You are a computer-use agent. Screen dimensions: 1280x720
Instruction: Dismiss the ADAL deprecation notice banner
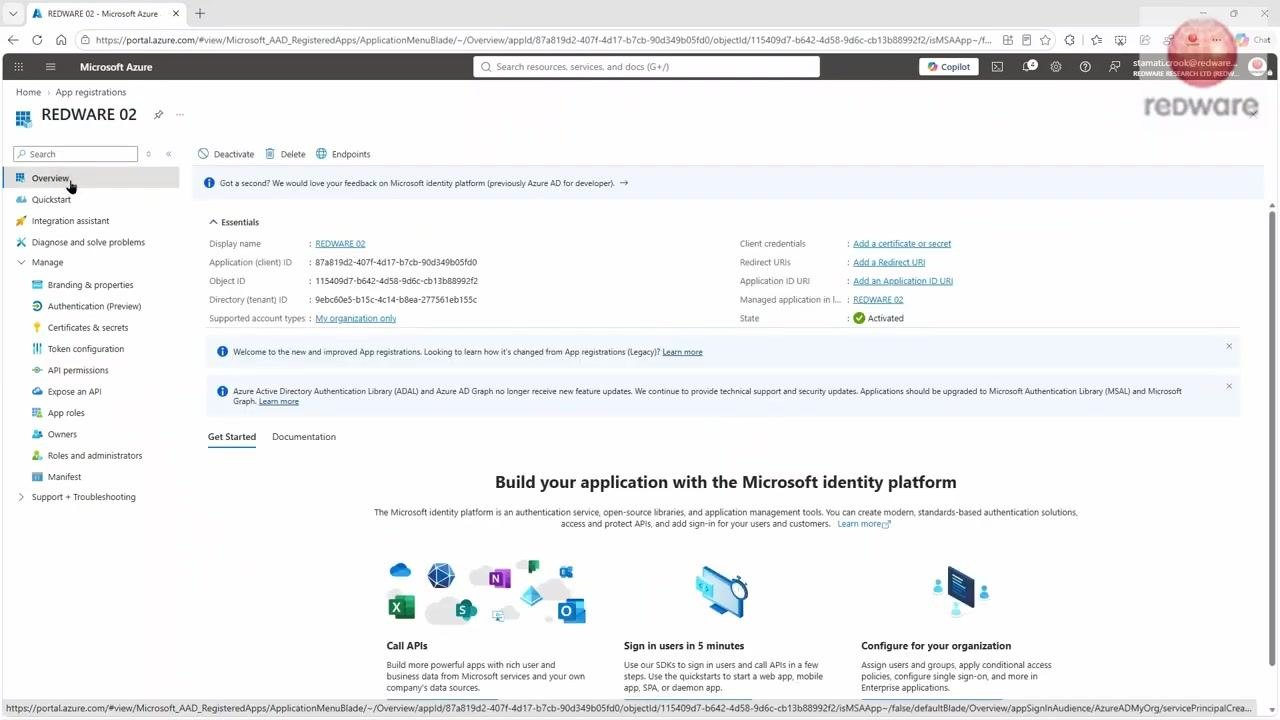[x=1229, y=386]
